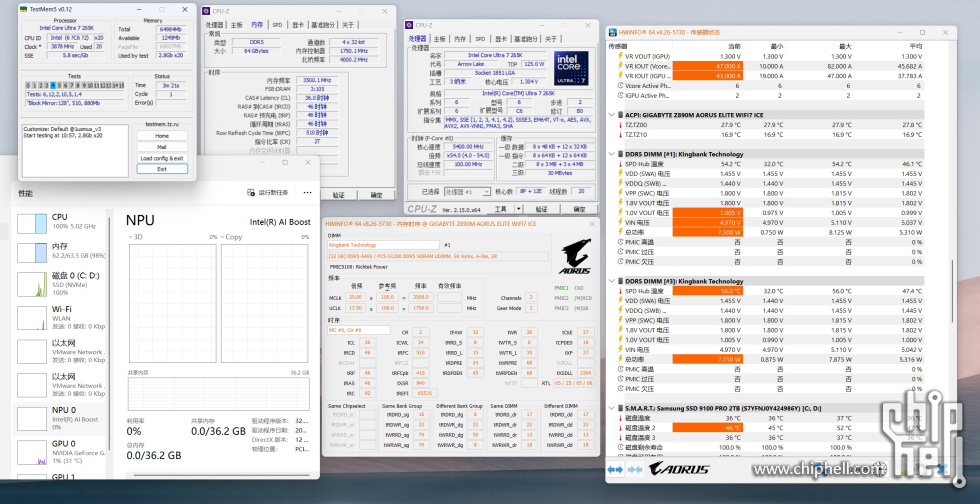
Task: Click the testmem.tz.ru label in TestMem5
Action: pyautogui.click(x=162, y=124)
